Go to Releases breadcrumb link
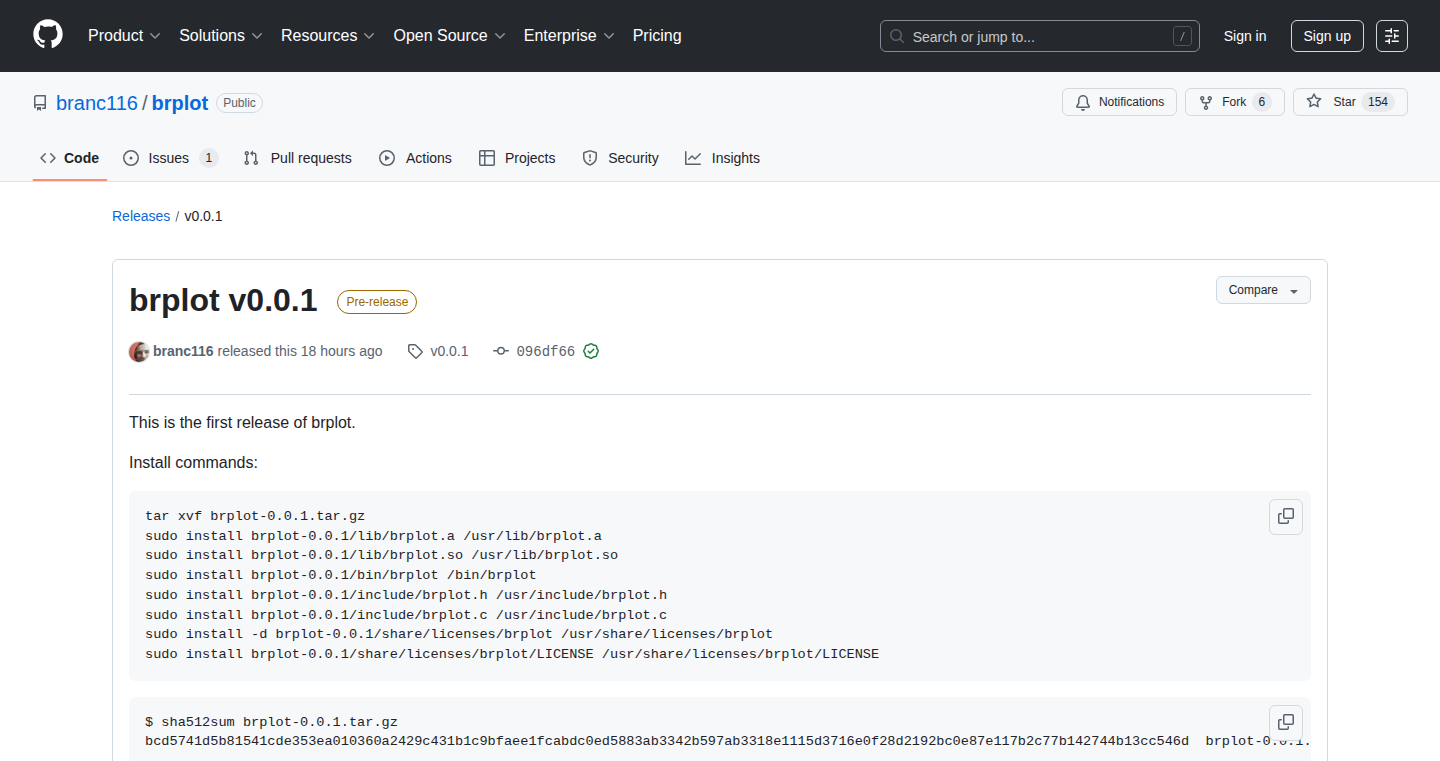Screen dimensions: 1440x761 [x=141, y=216]
